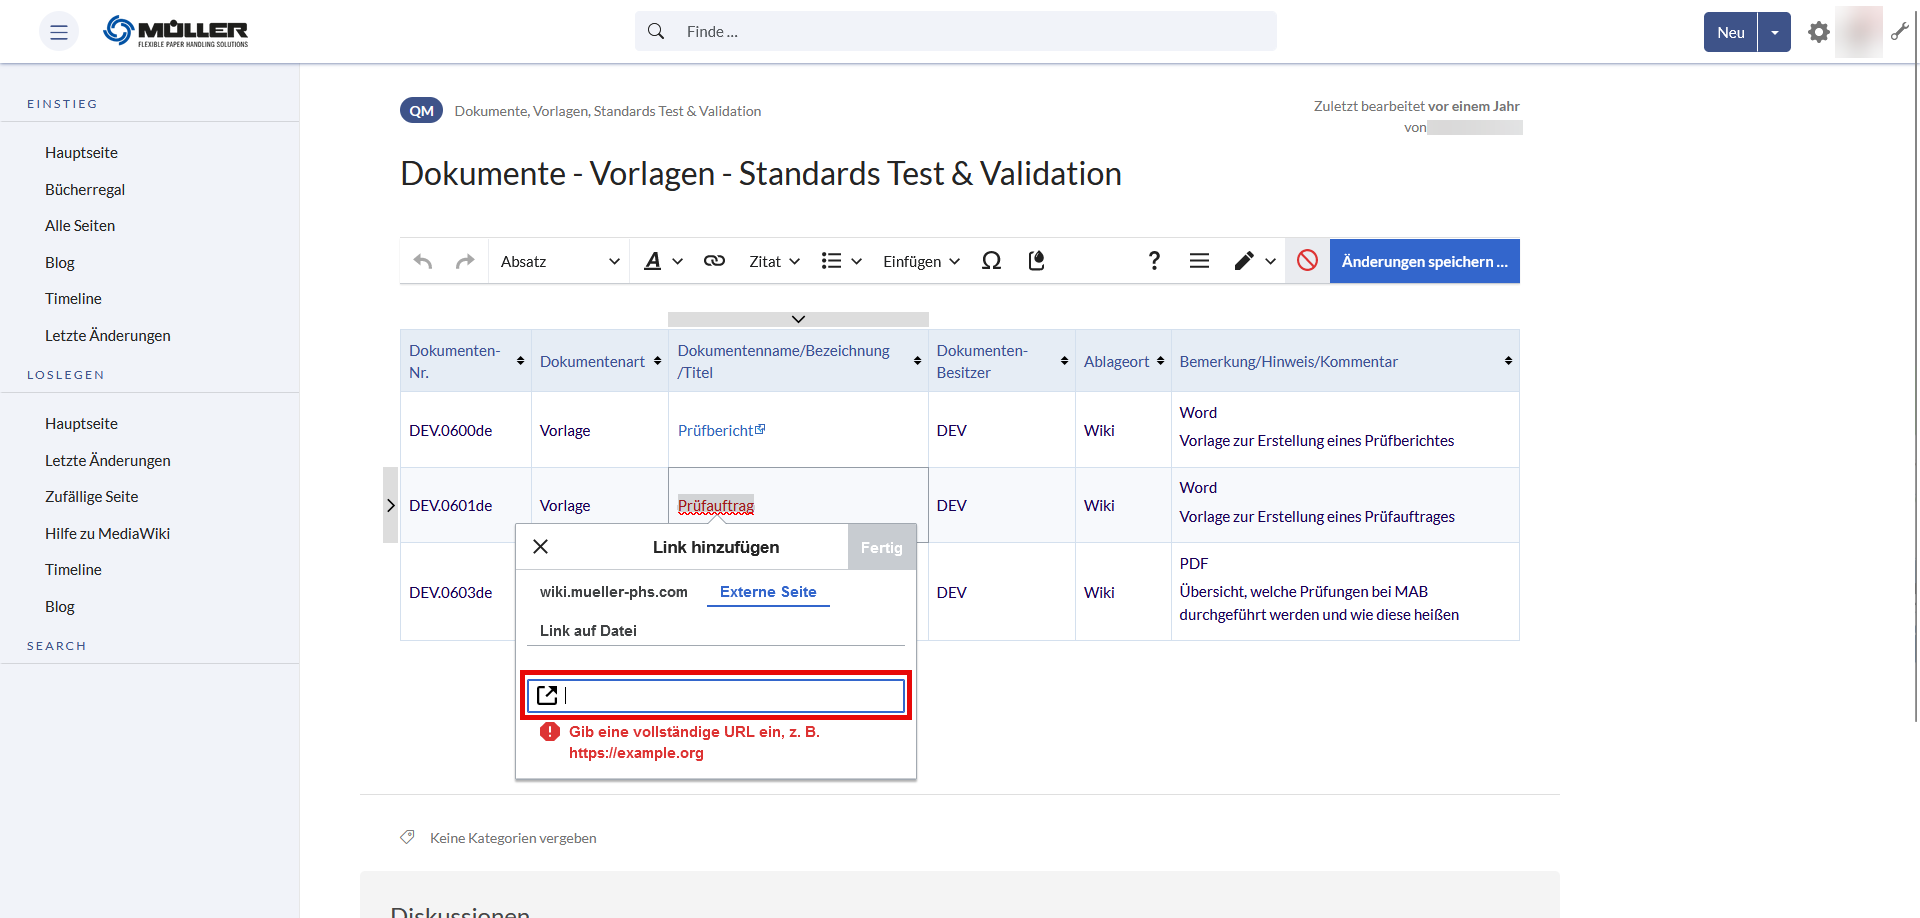Open the special character omega tool
This screenshot has width=1920, height=918.
click(991, 261)
